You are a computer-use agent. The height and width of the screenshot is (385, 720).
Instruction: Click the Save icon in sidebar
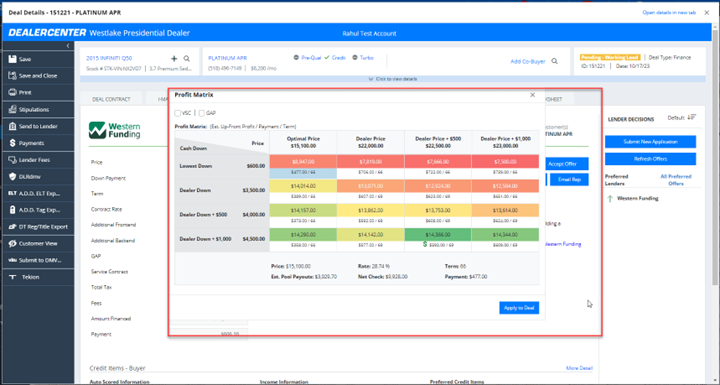(12, 59)
